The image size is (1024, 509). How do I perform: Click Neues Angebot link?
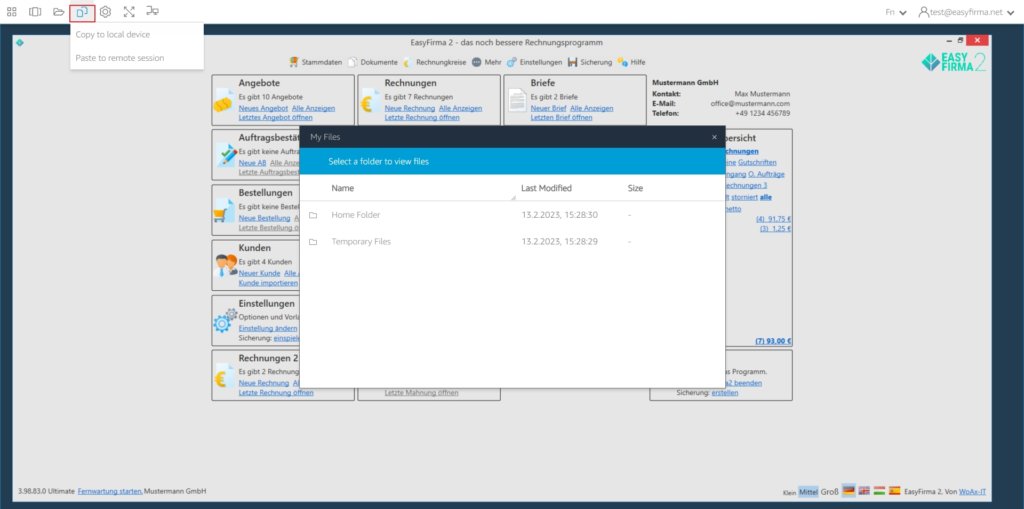pyautogui.click(x=263, y=108)
